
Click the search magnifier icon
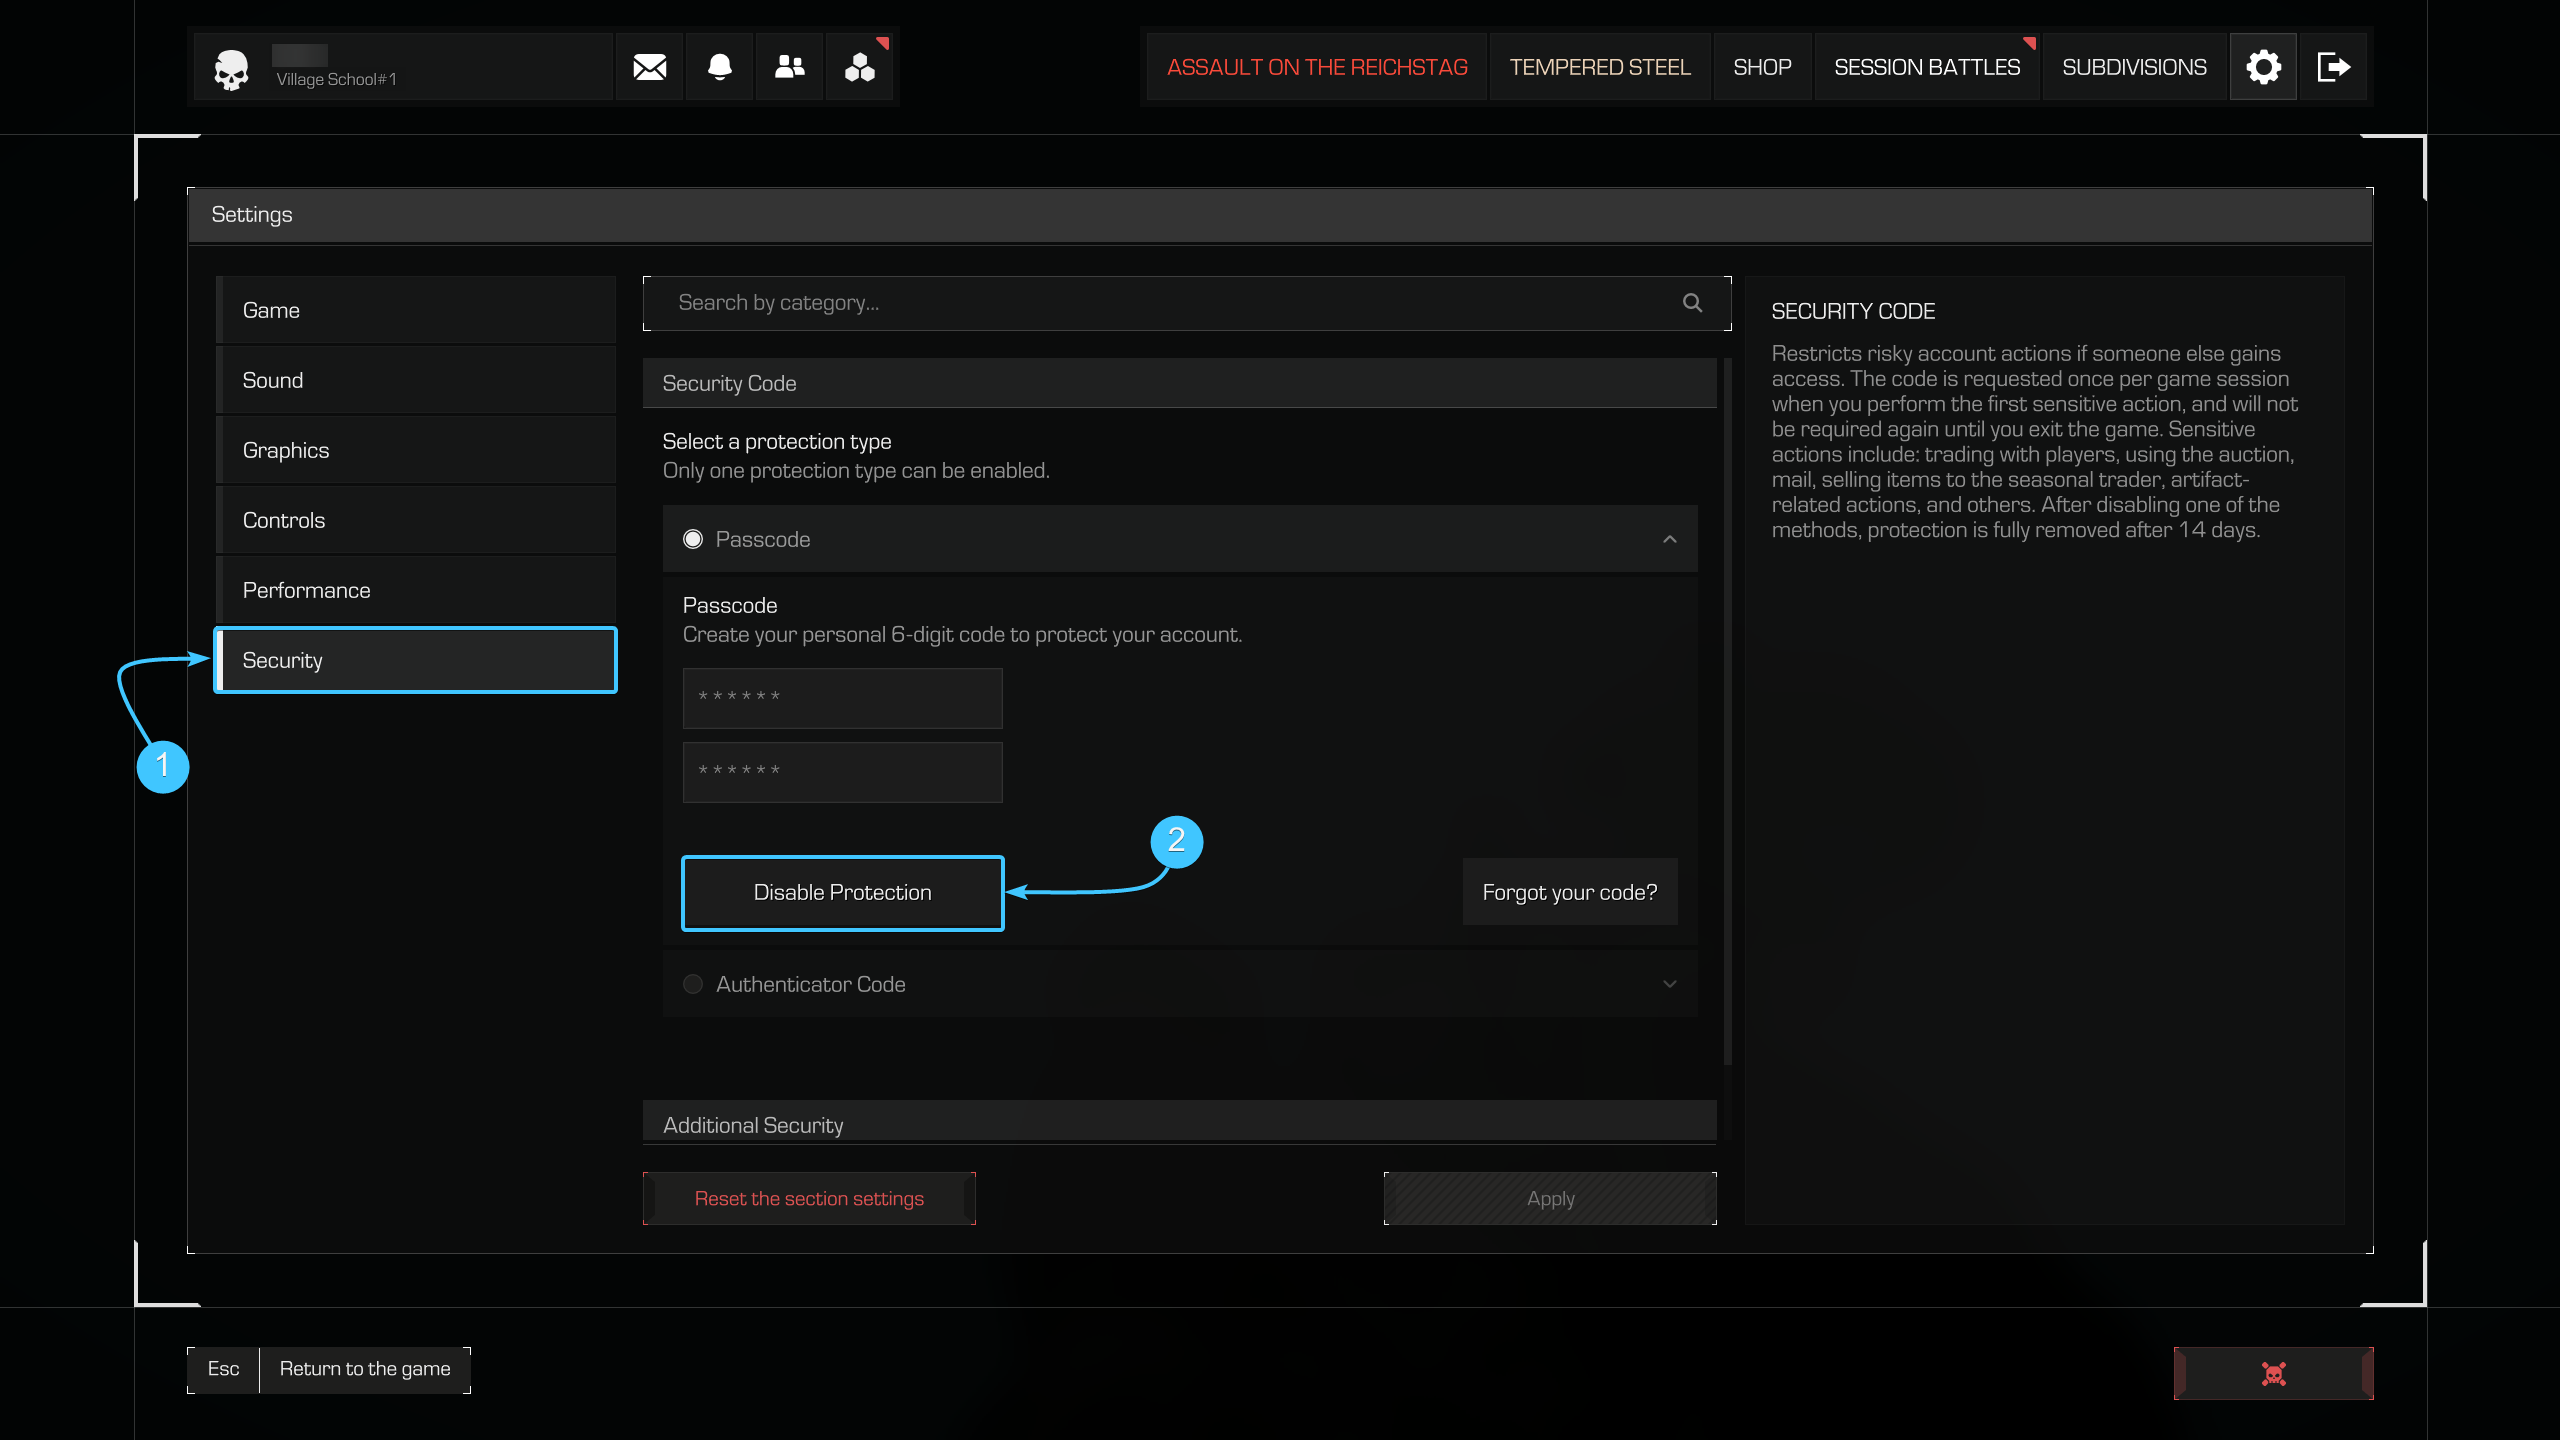(x=1692, y=303)
